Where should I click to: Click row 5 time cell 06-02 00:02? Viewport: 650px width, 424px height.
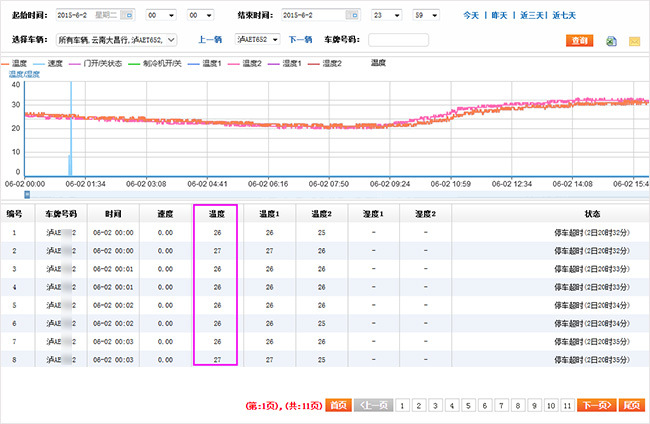pyautogui.click(x=113, y=305)
